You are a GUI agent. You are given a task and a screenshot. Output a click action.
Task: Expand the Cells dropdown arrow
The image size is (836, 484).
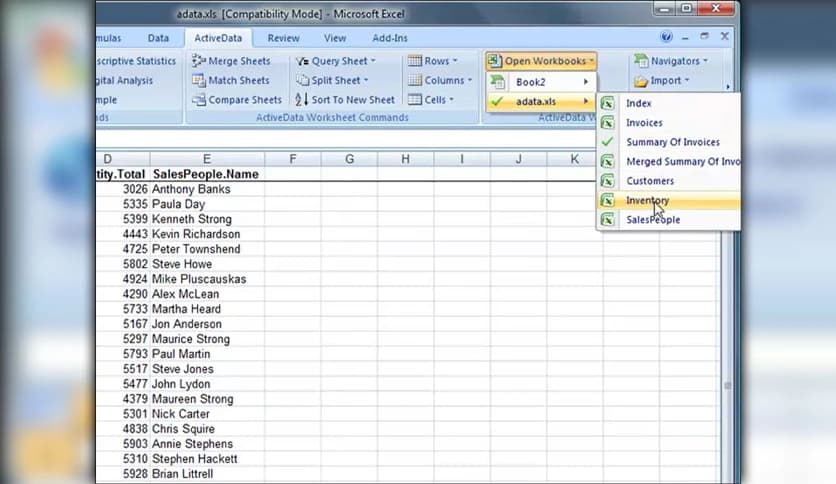tap(452, 100)
